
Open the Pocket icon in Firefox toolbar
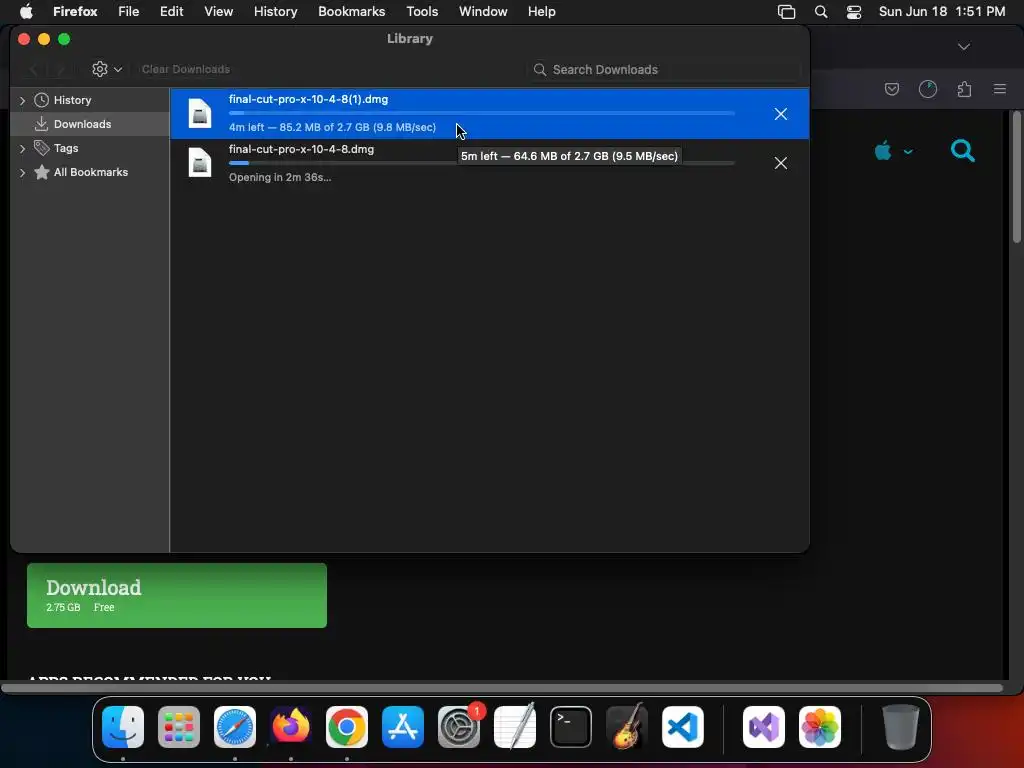[x=891, y=89]
